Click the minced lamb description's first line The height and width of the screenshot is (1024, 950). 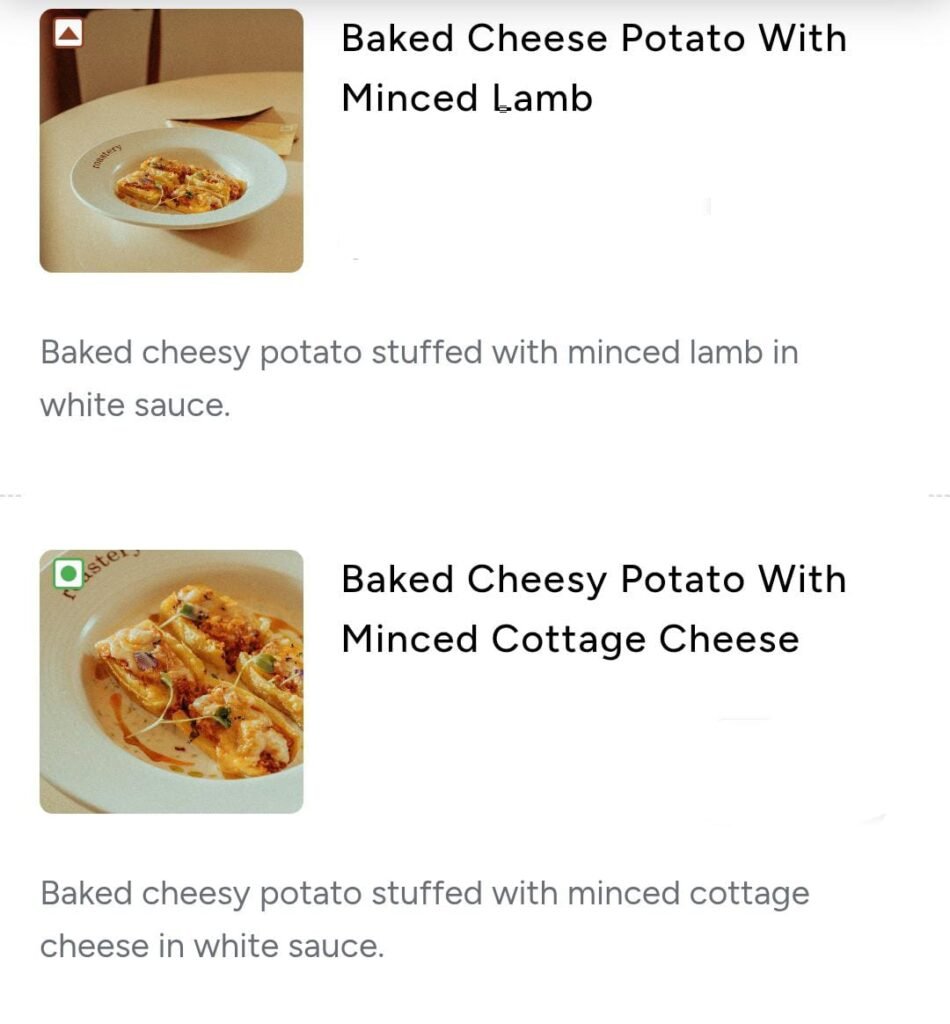(419, 353)
